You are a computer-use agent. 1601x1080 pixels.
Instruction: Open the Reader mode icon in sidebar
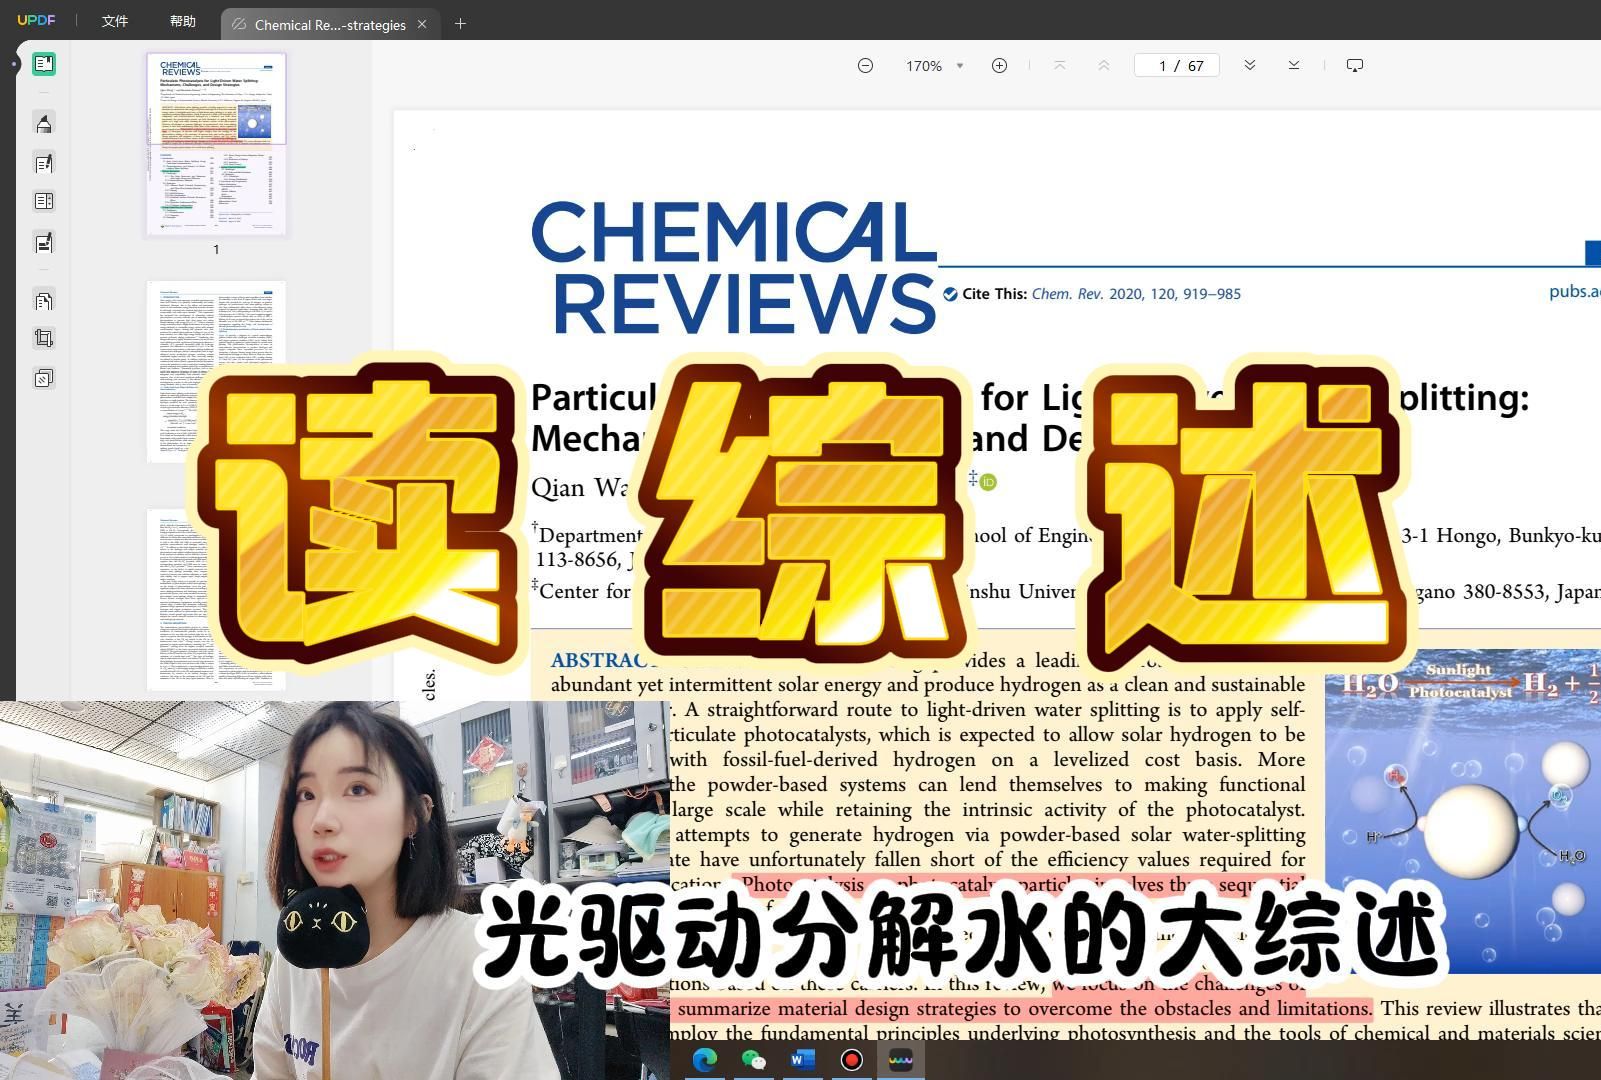[44, 64]
